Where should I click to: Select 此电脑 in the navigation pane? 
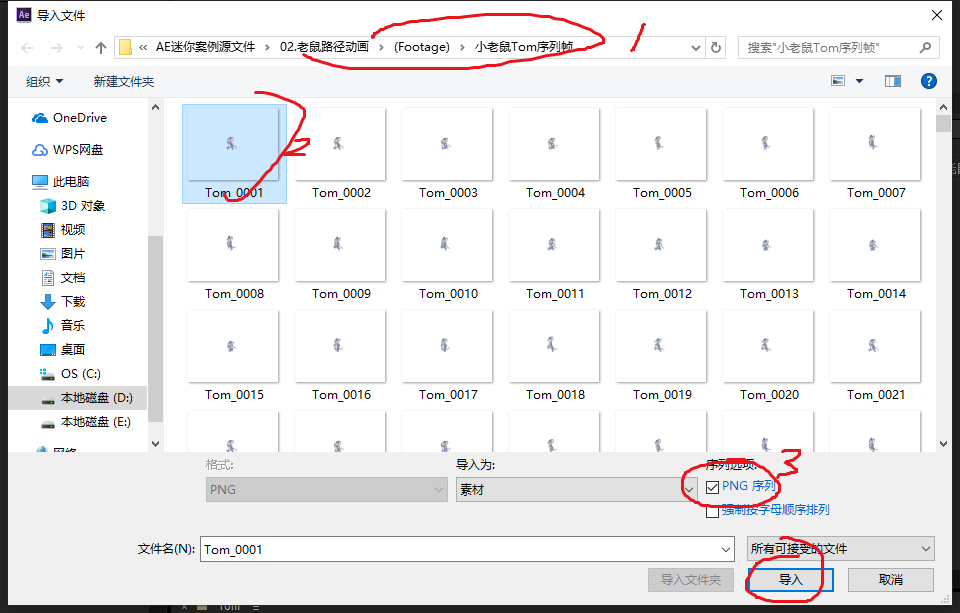pyautogui.click(x=60, y=181)
